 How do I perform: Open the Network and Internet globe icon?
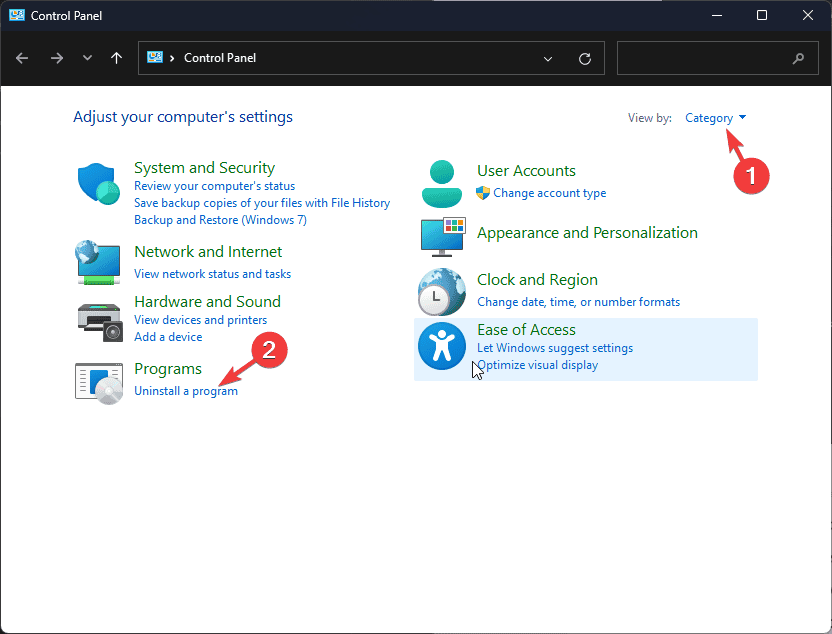[x=98, y=262]
